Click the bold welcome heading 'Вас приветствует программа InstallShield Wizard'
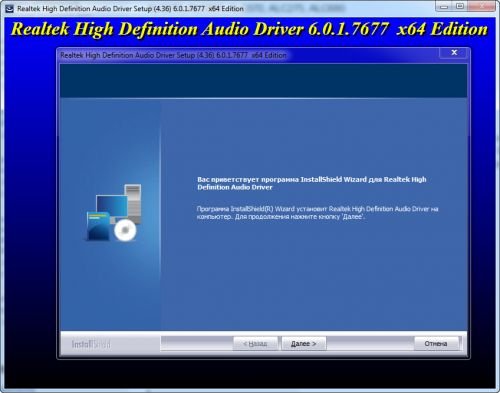Screen dimensions: 500x393 [311, 183]
